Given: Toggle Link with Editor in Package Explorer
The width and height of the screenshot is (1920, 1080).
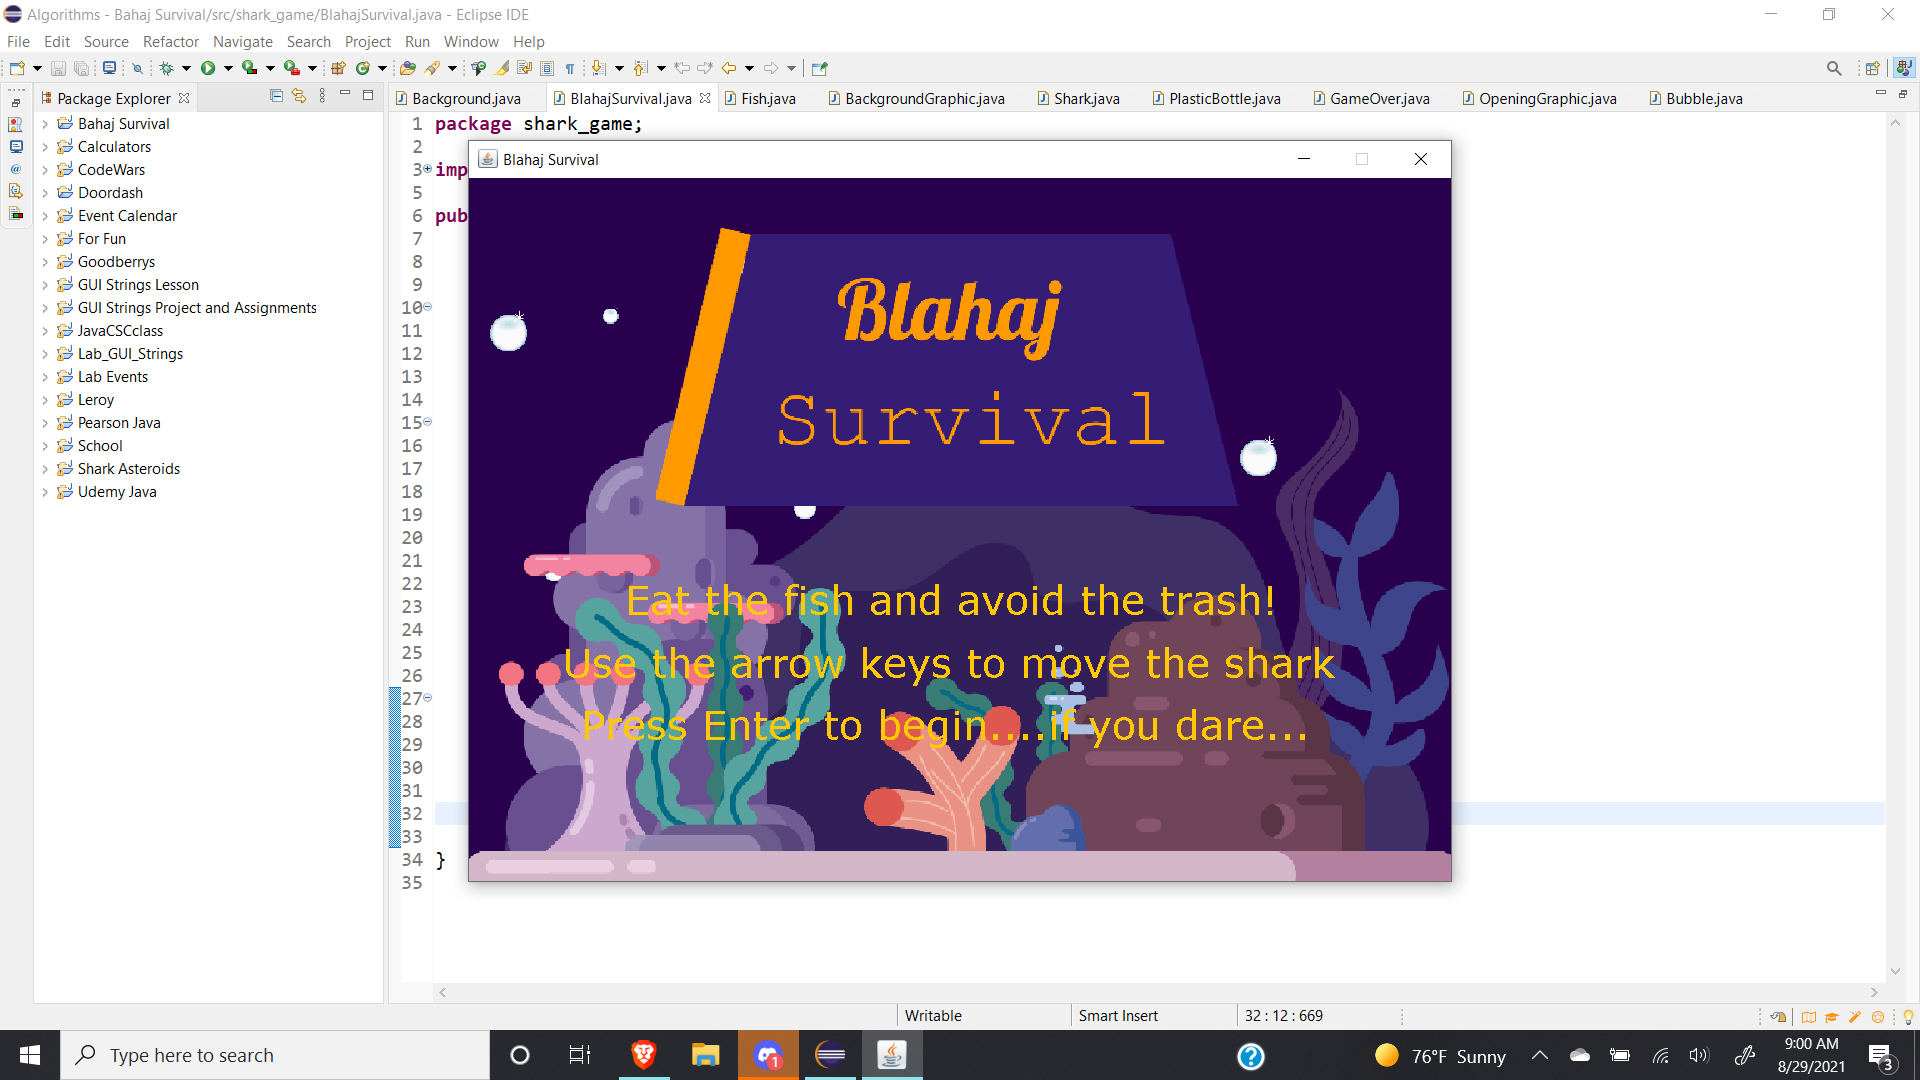Looking at the screenshot, I should (x=299, y=96).
